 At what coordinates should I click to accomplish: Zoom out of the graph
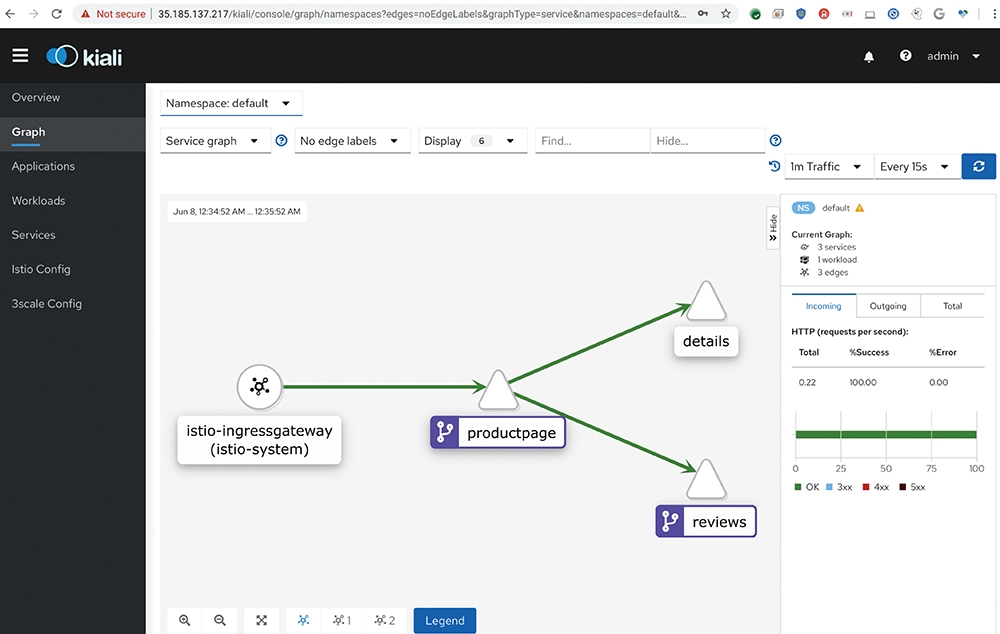click(220, 621)
